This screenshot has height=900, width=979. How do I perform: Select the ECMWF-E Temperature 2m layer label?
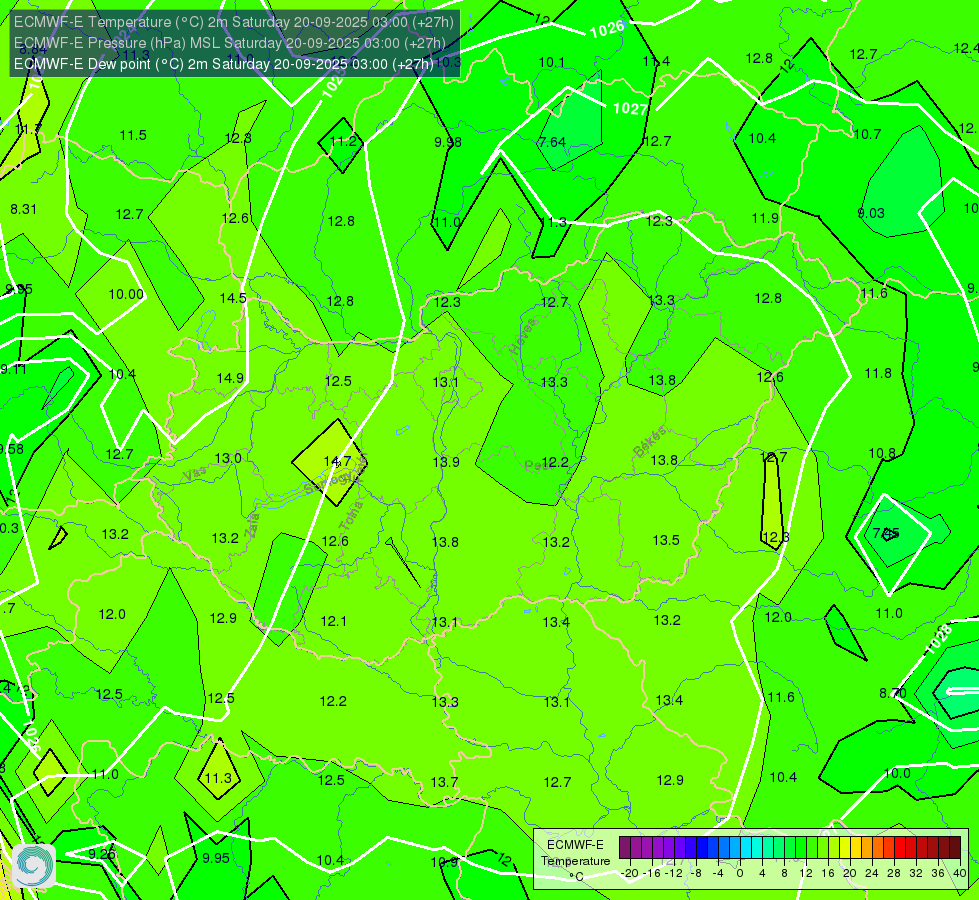(x=234, y=22)
